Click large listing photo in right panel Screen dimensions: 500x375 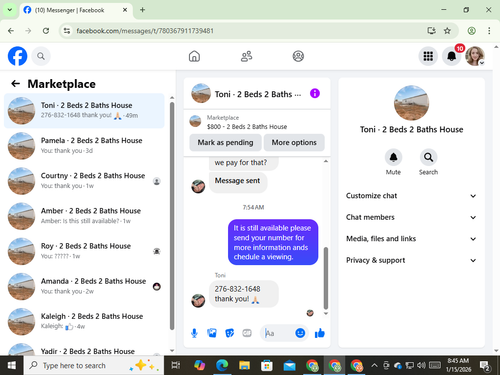[411, 103]
